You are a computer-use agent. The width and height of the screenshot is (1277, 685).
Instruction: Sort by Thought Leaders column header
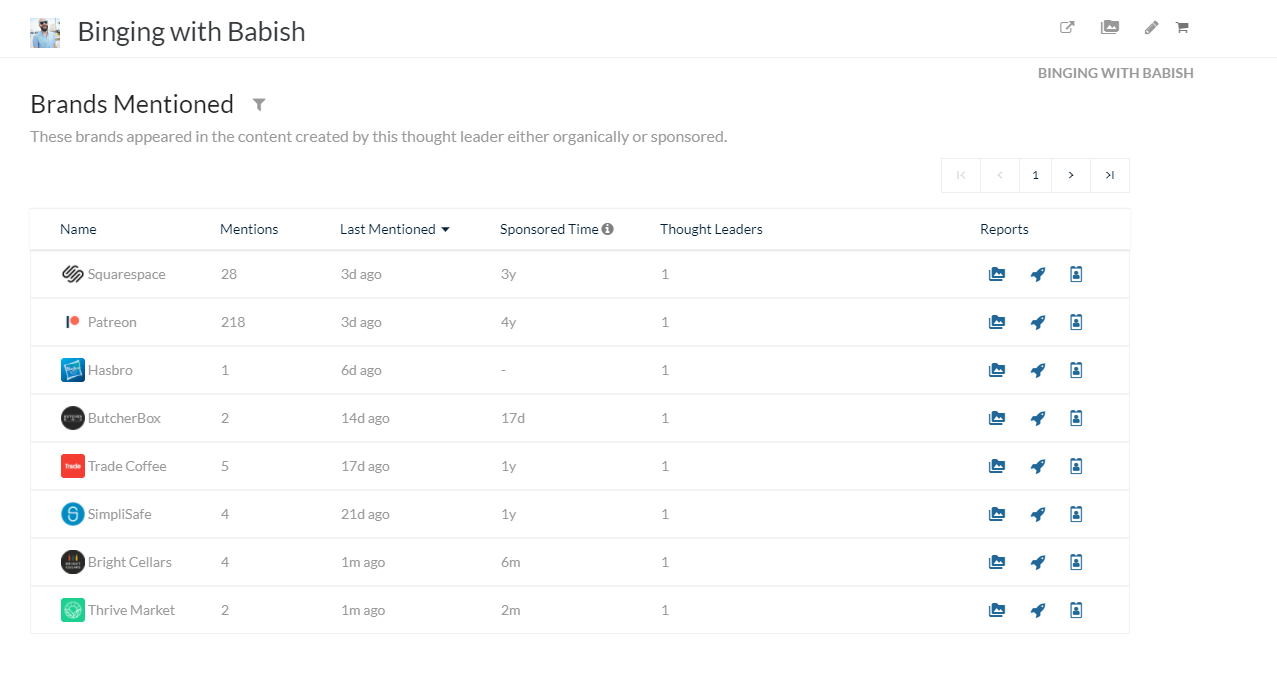[711, 229]
